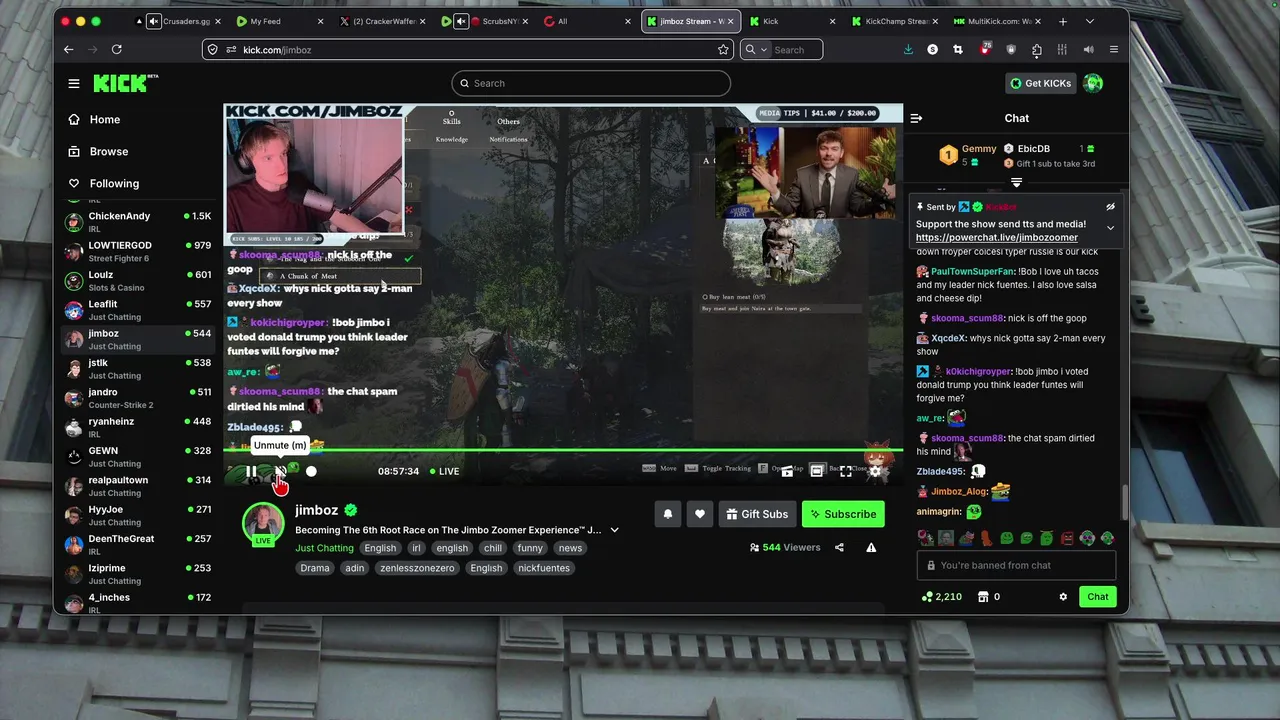Open jandro Counter-Strike 2 stream

(x=138, y=398)
